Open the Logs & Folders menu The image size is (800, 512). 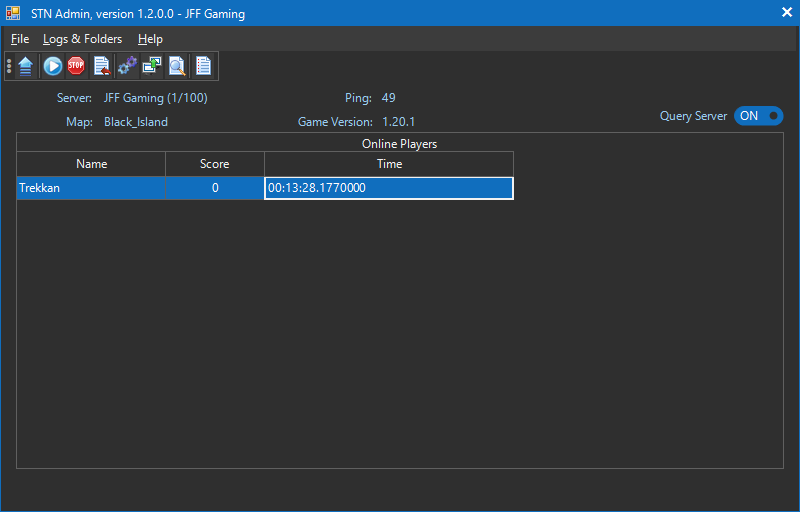tap(82, 39)
